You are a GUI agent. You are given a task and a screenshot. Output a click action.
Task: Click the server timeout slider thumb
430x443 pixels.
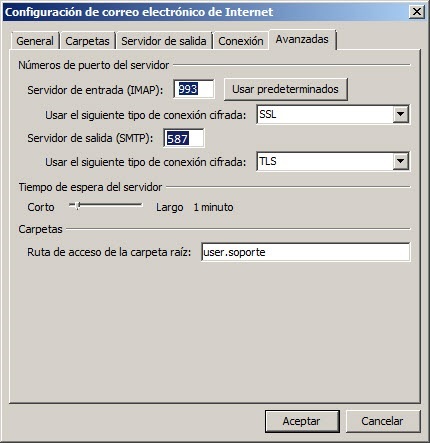77,206
